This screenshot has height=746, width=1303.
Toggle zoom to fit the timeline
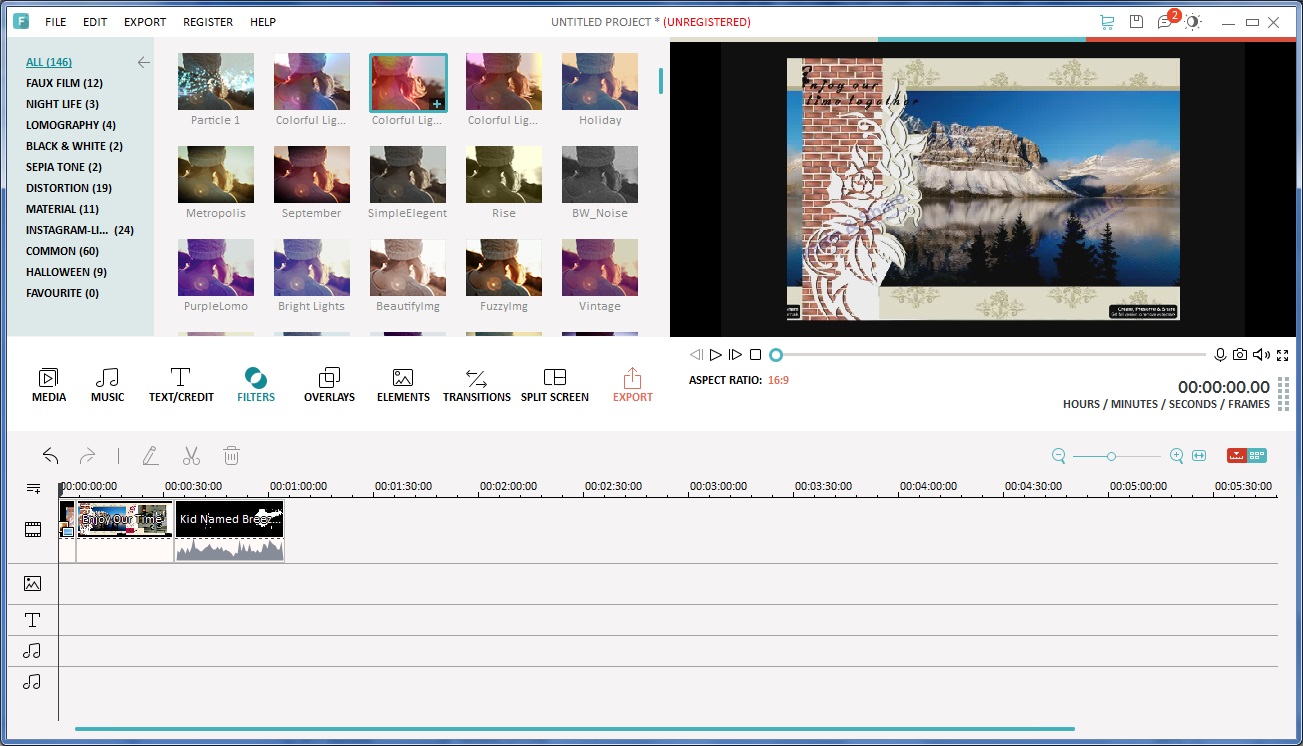[x=1198, y=455]
